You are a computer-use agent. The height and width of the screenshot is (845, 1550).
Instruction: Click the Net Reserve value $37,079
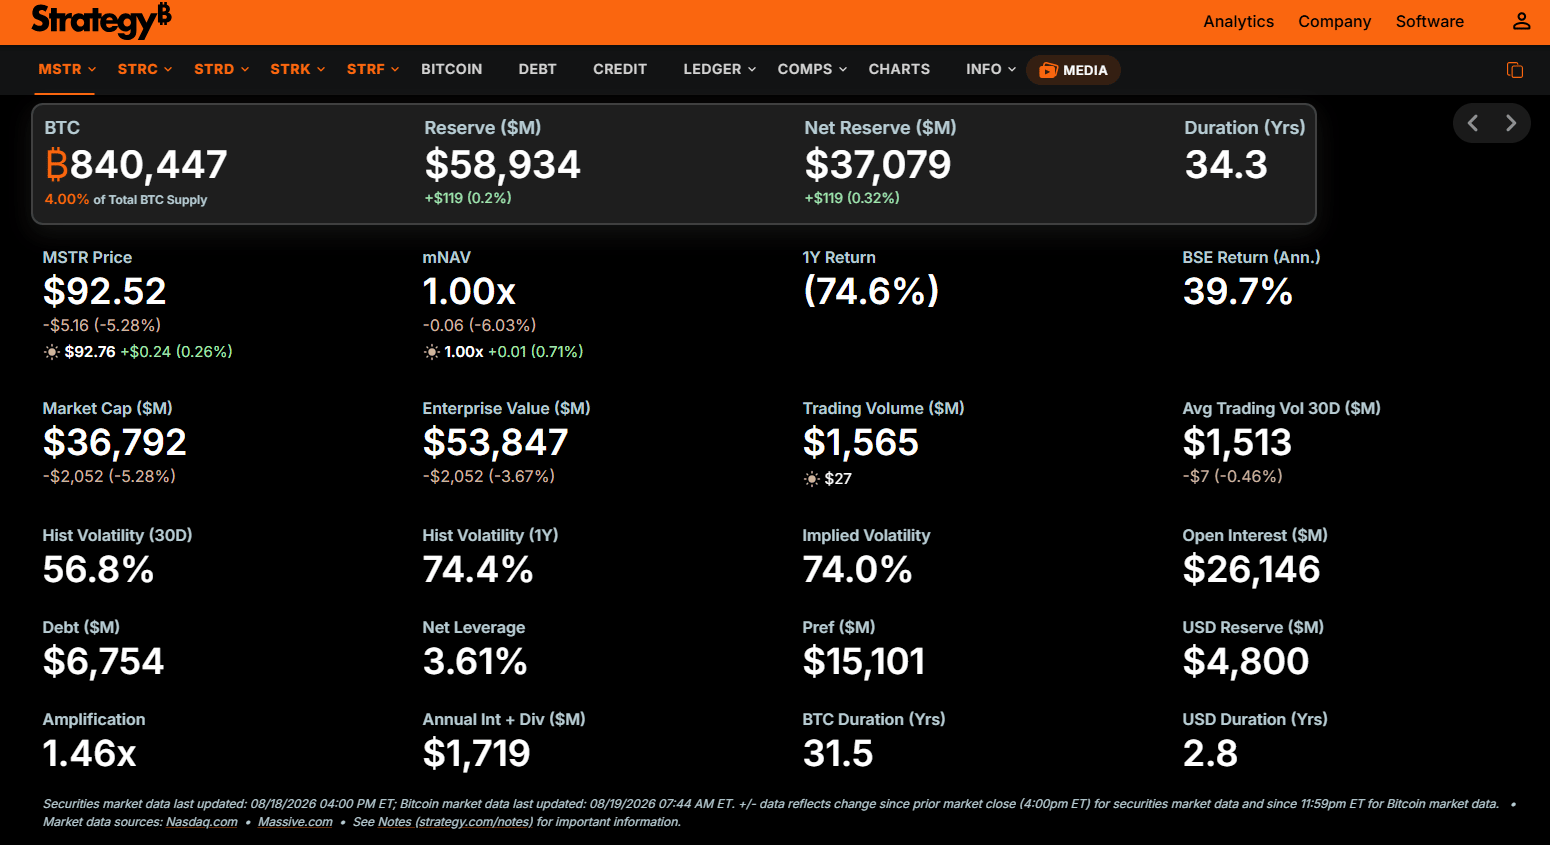[877, 164]
